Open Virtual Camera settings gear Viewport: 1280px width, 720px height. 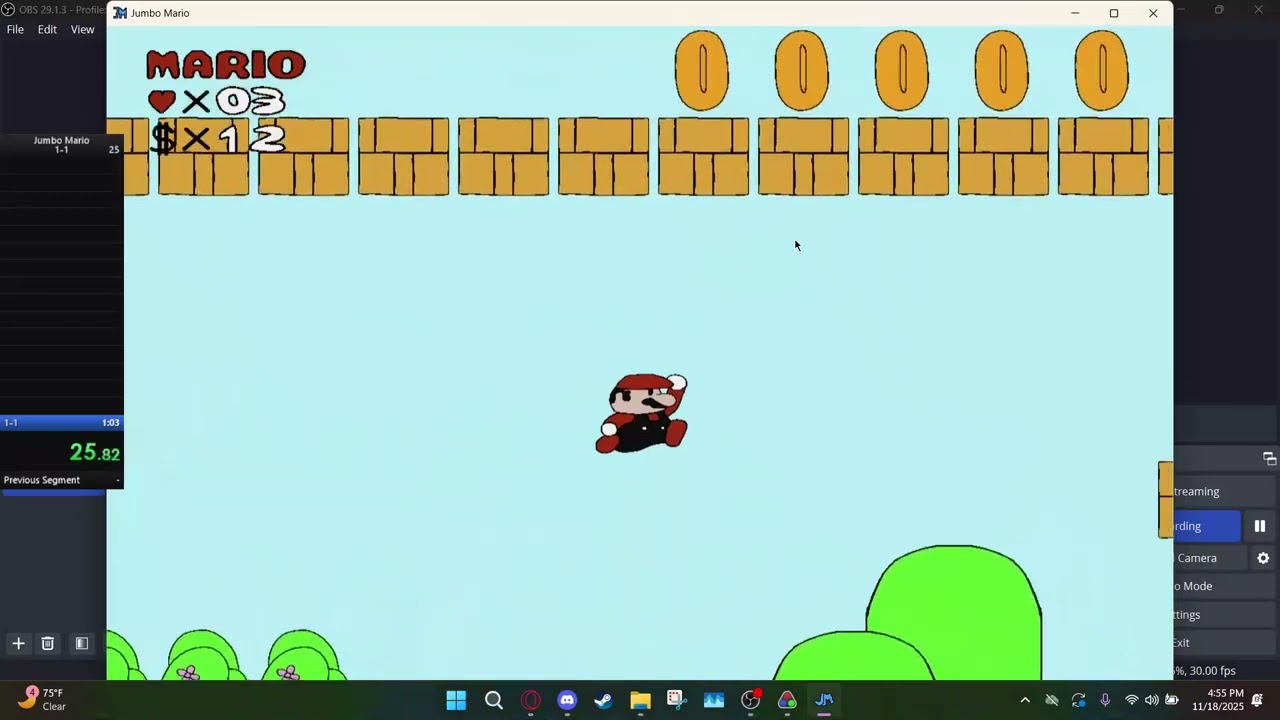tap(1263, 558)
